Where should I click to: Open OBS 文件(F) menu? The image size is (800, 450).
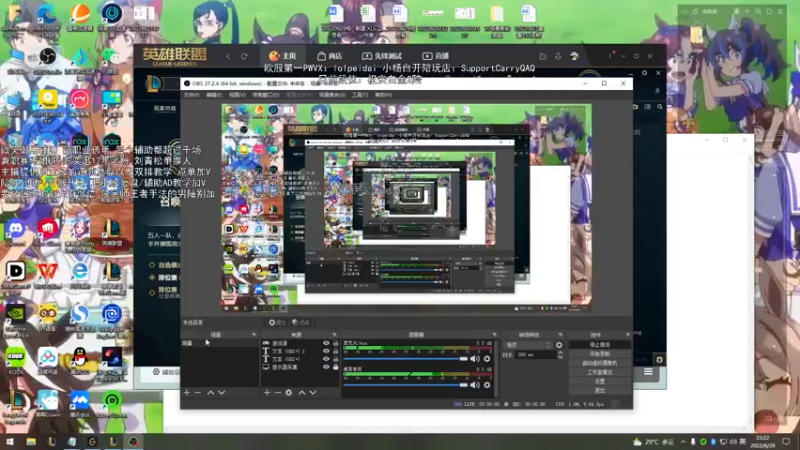[191, 95]
